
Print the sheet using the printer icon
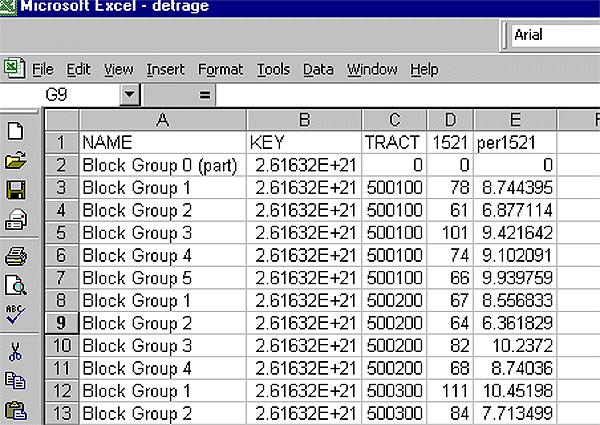pos(15,256)
